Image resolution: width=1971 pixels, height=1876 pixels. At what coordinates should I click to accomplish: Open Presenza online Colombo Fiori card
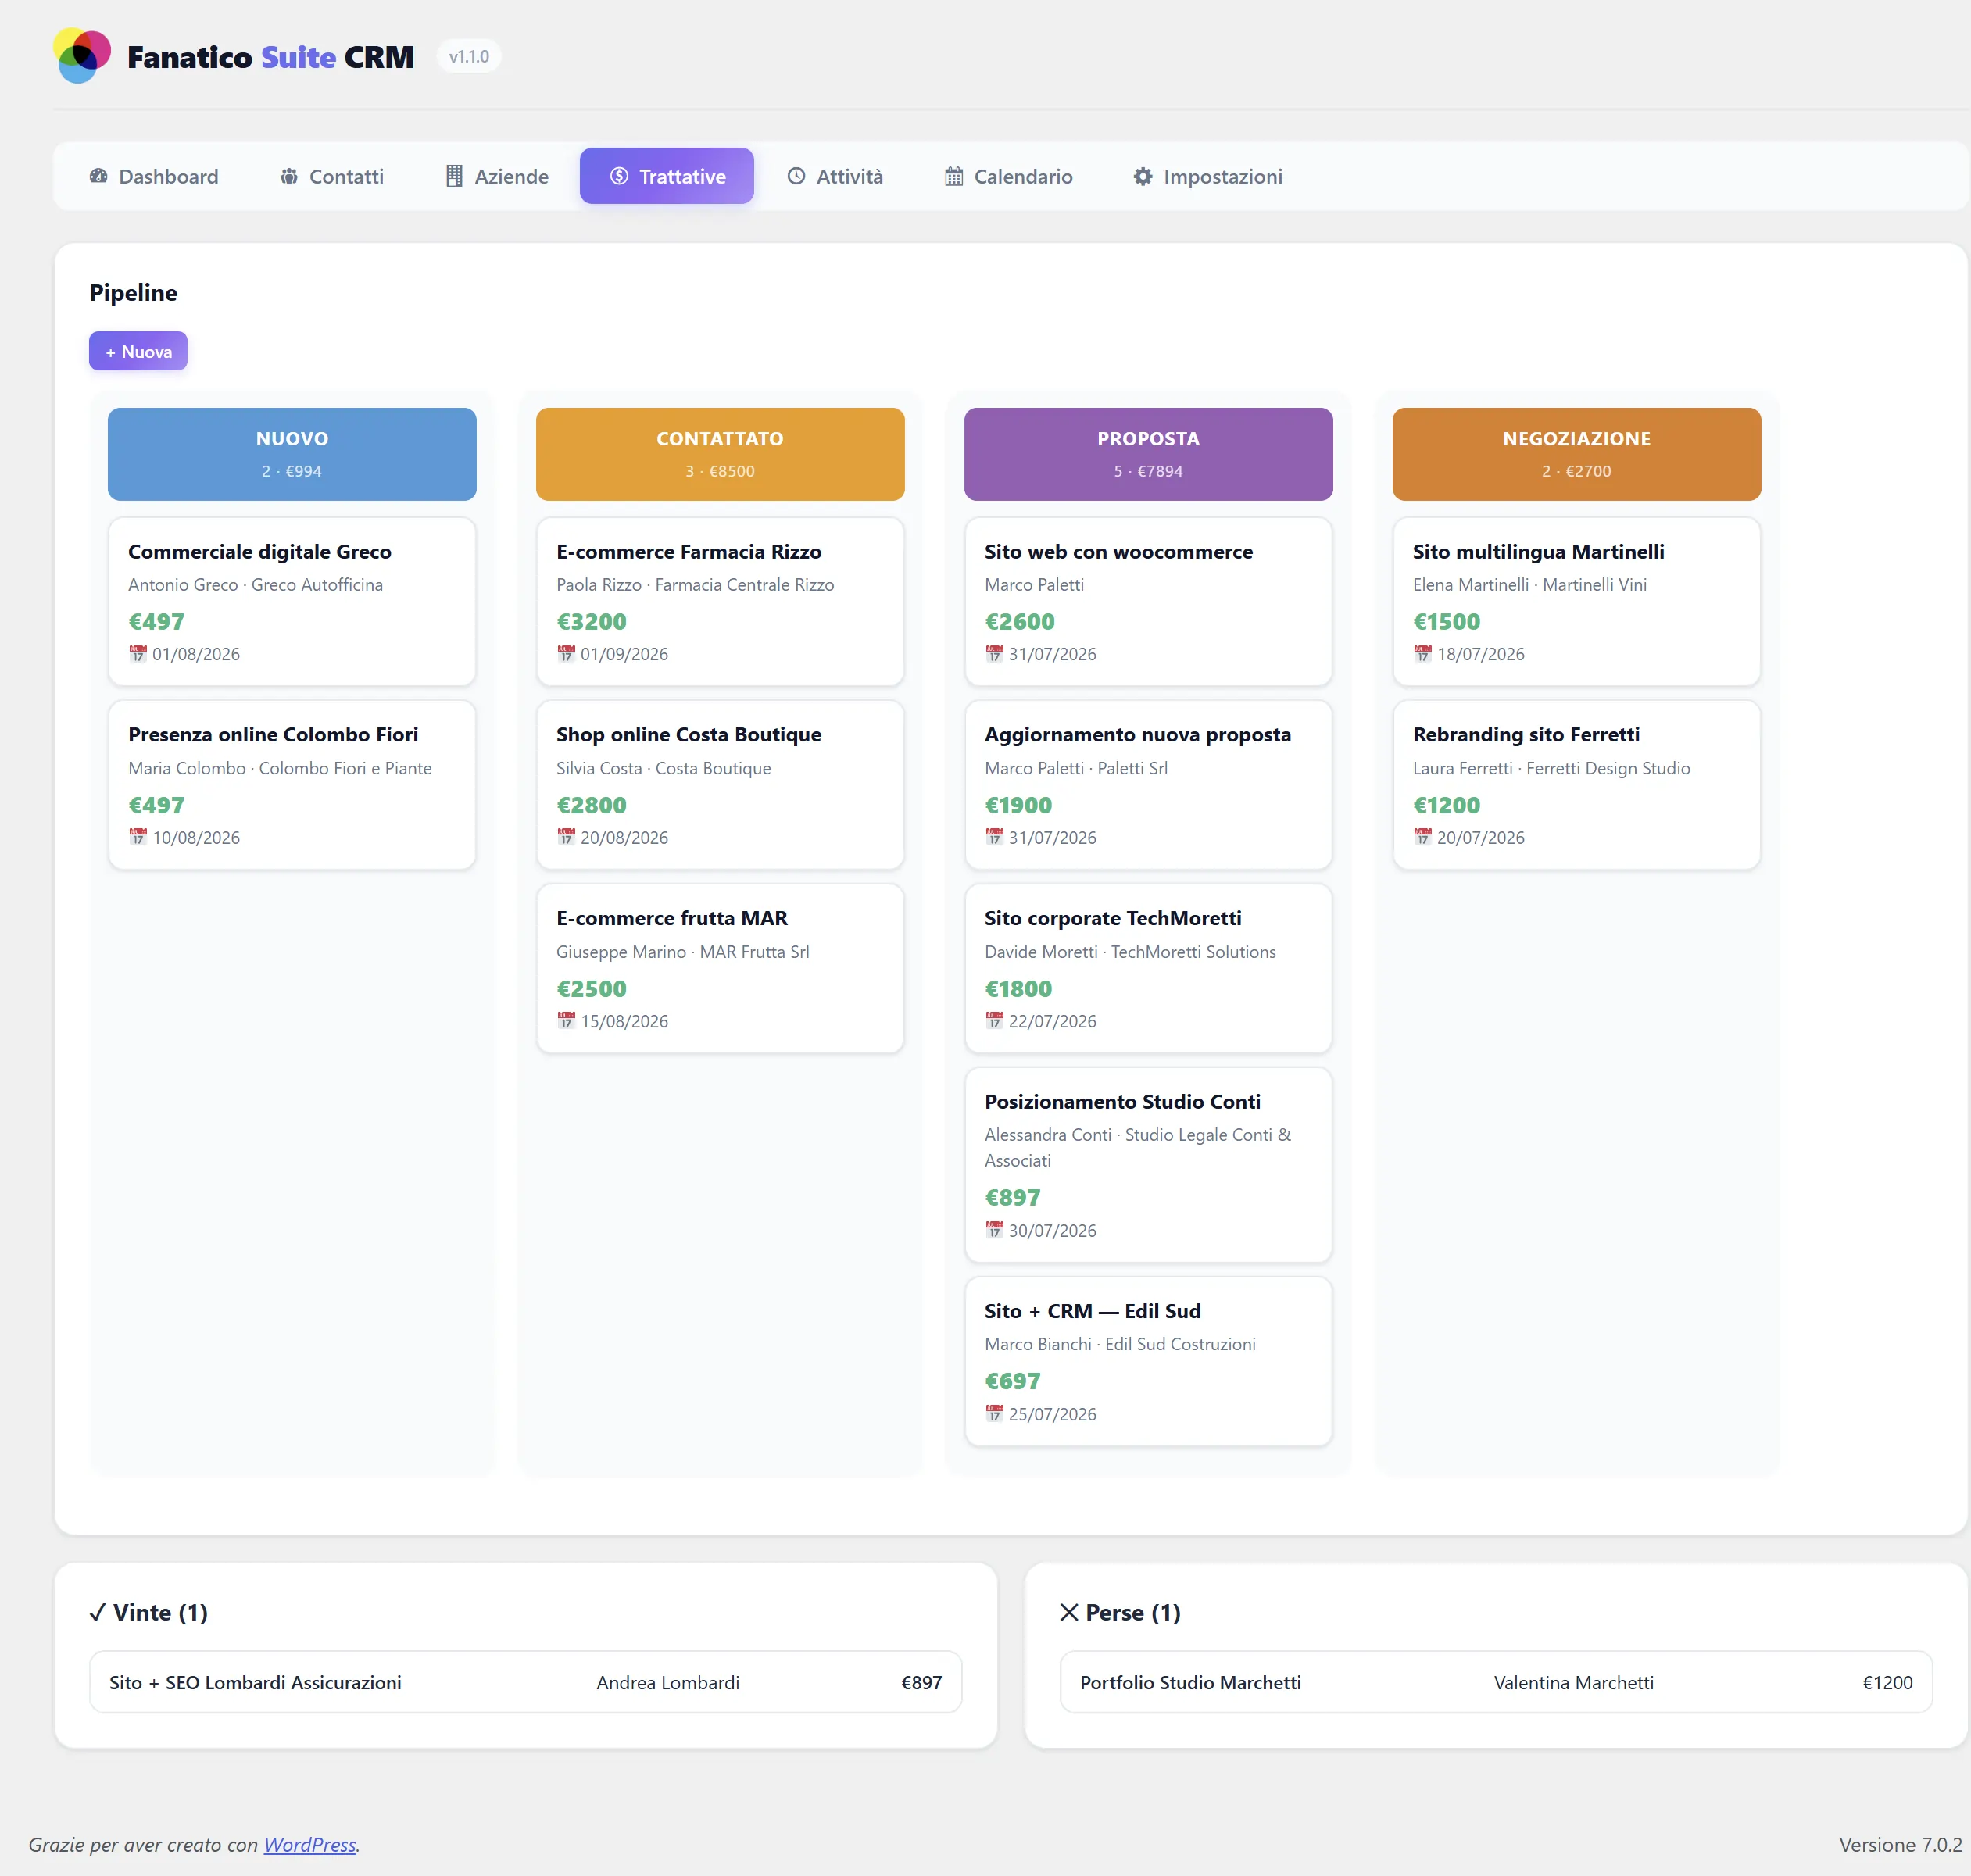click(x=292, y=785)
